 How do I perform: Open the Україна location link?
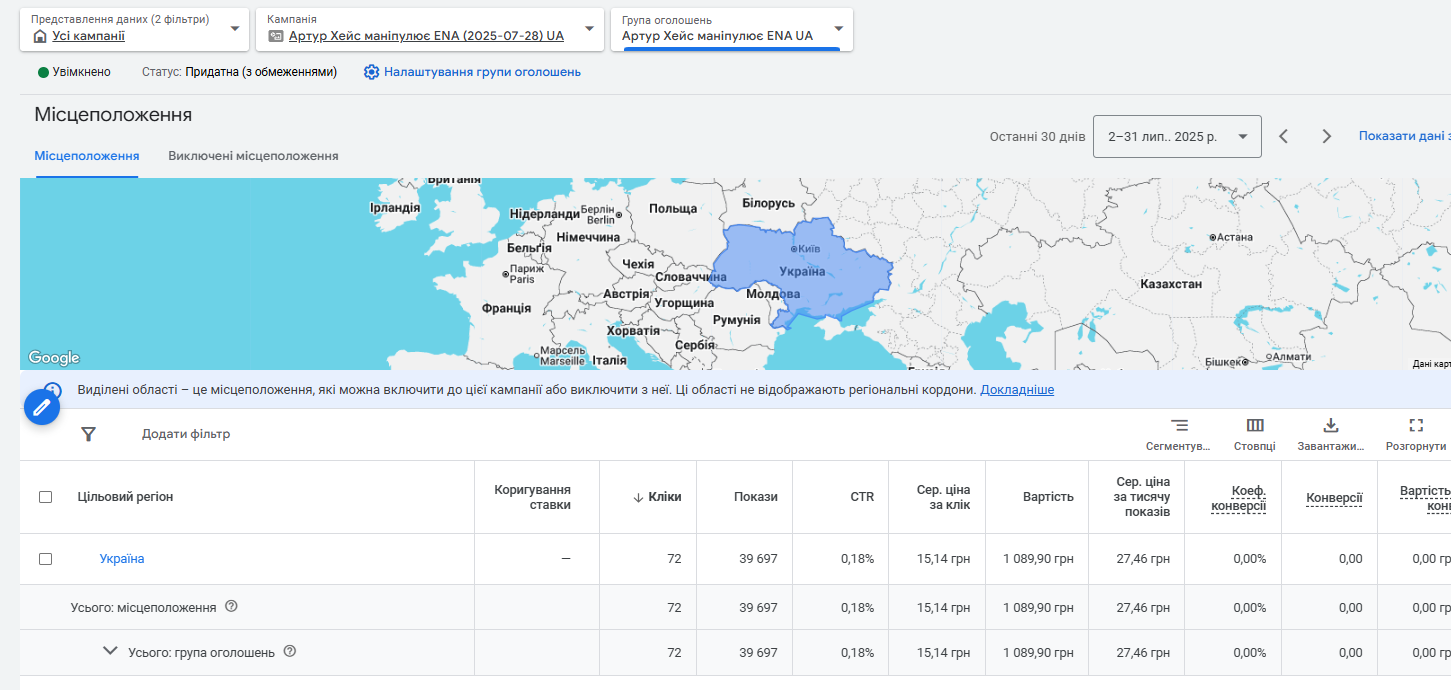click(x=122, y=559)
